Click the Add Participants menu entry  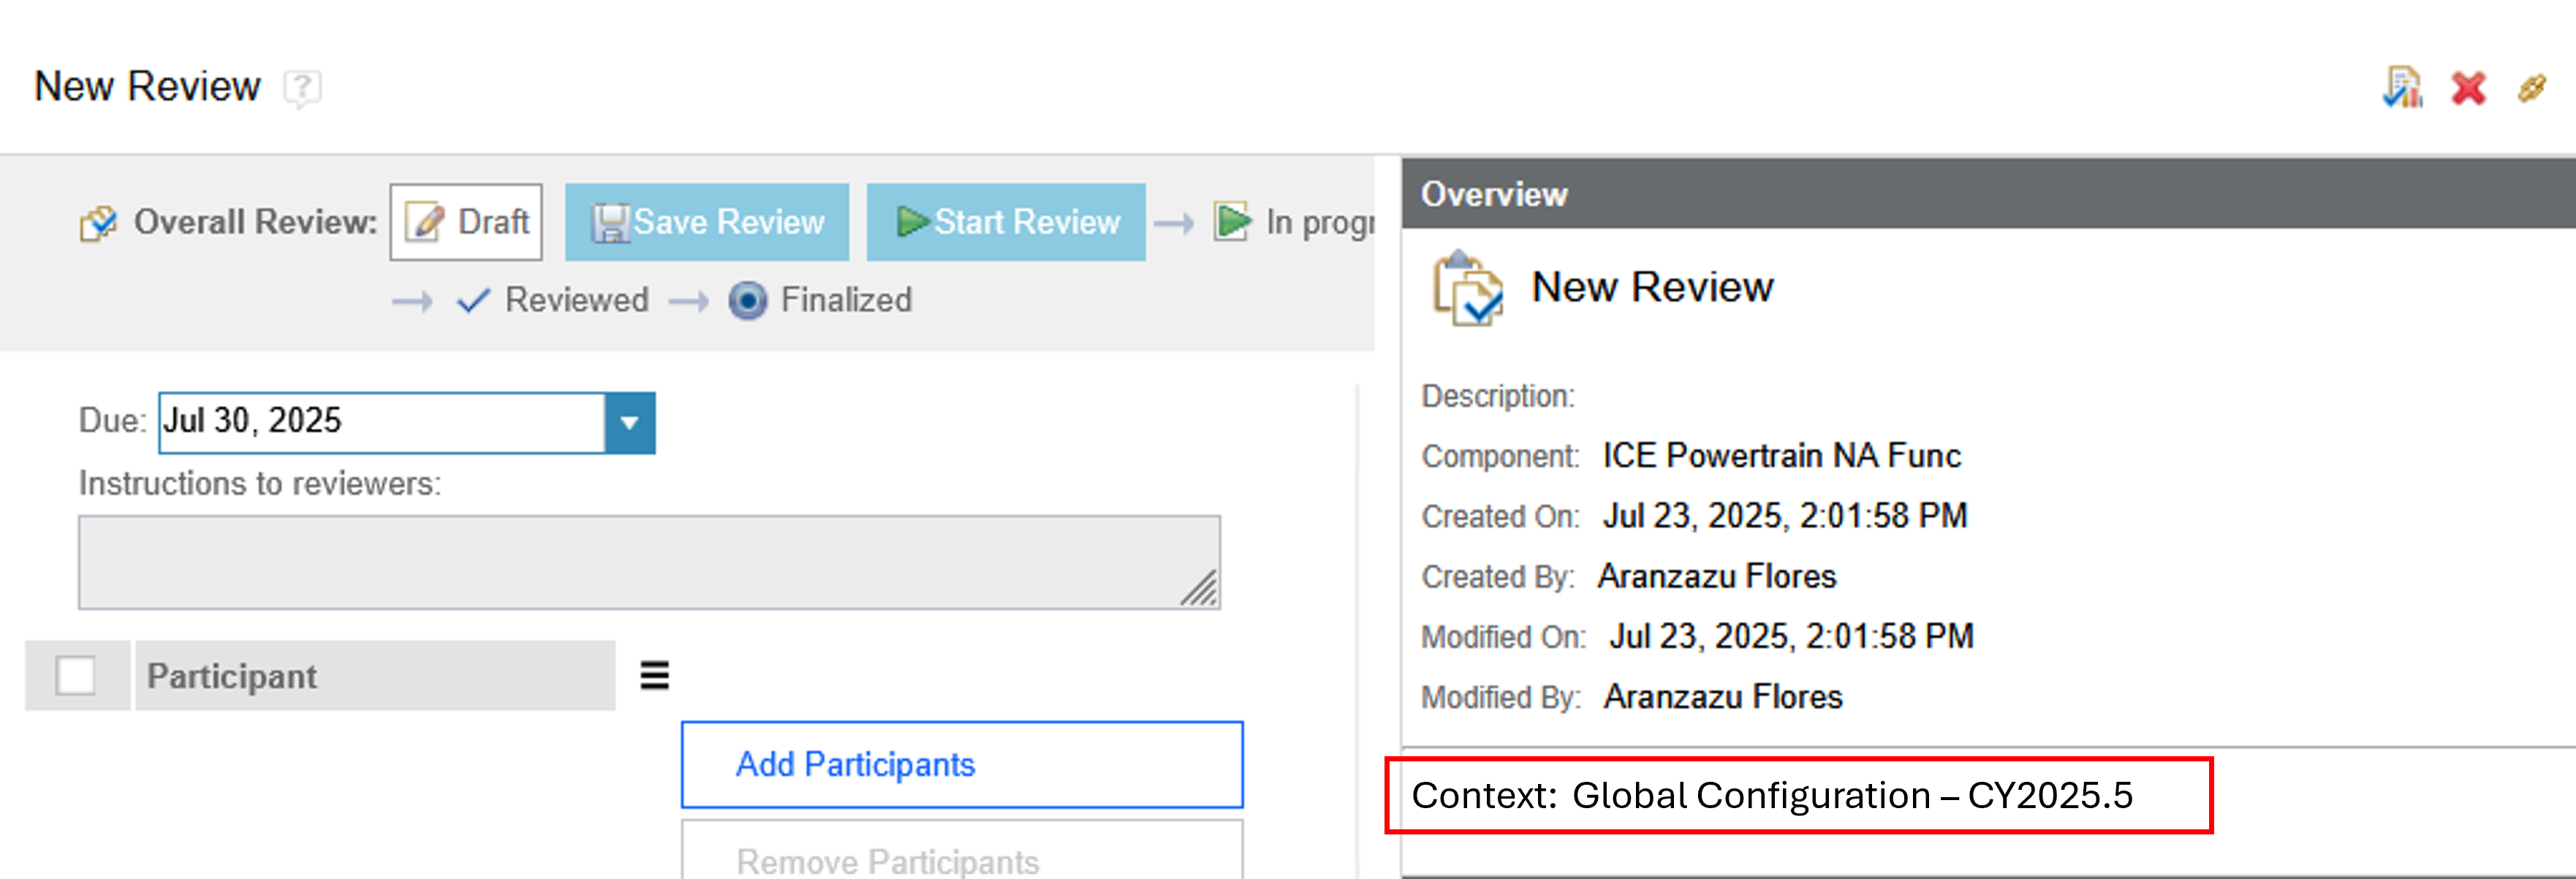961,764
